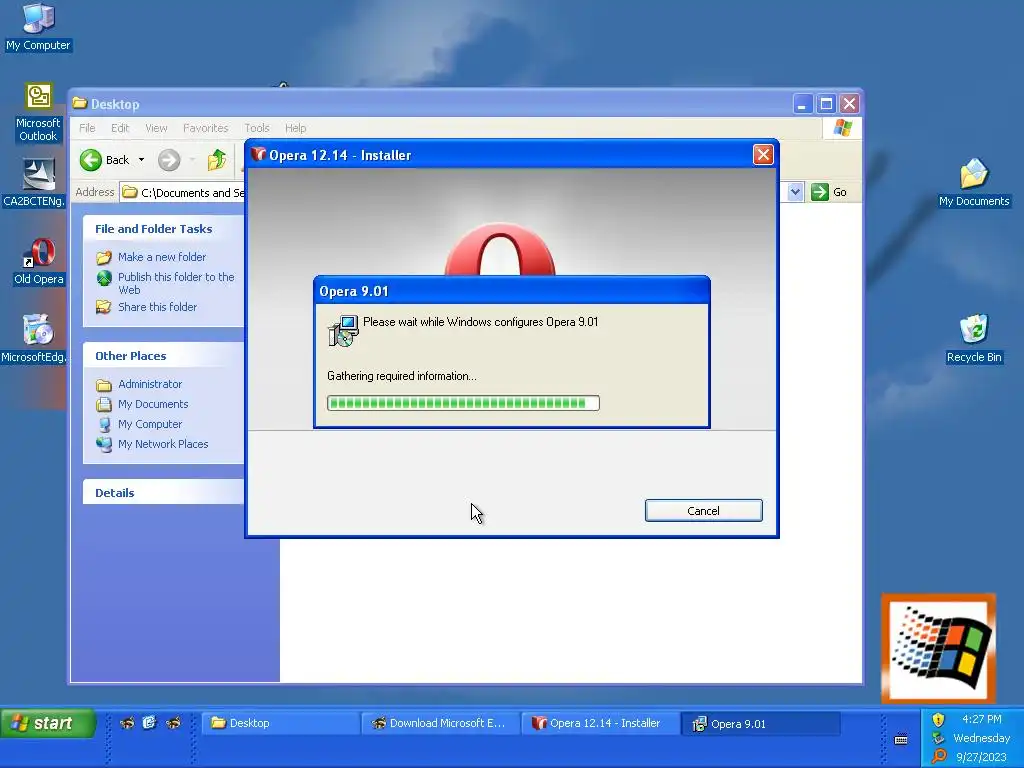Click the third quick launch icon
This screenshot has height=768, width=1024.
(x=173, y=723)
